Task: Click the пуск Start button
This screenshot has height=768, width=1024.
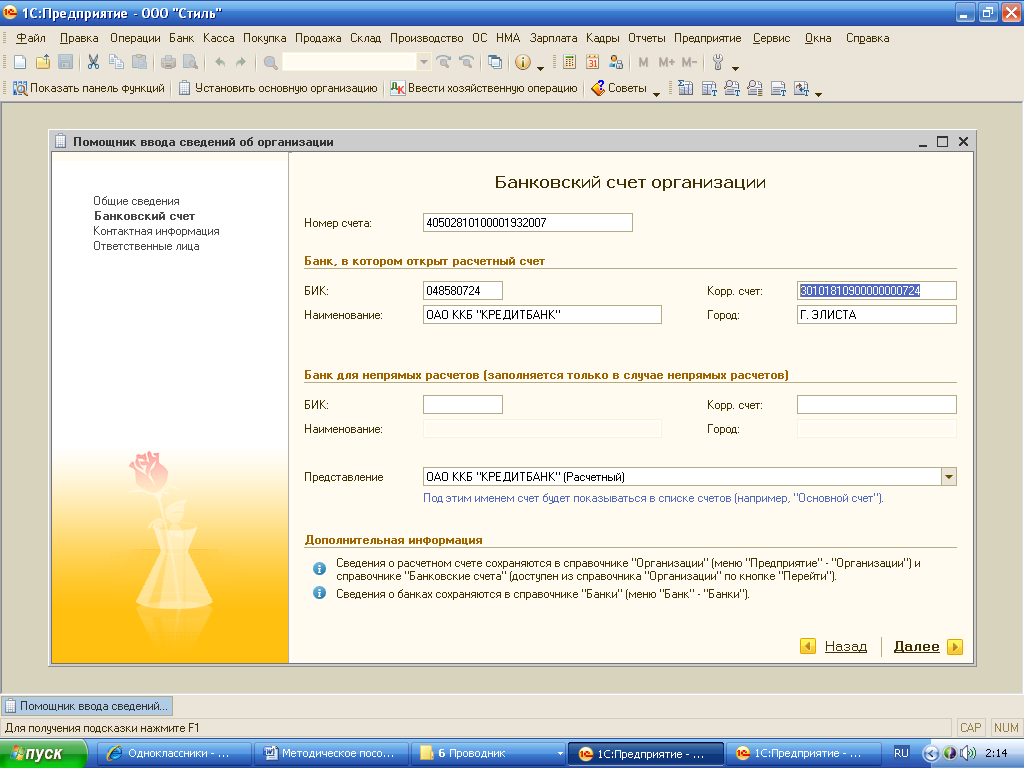Action: [x=43, y=754]
